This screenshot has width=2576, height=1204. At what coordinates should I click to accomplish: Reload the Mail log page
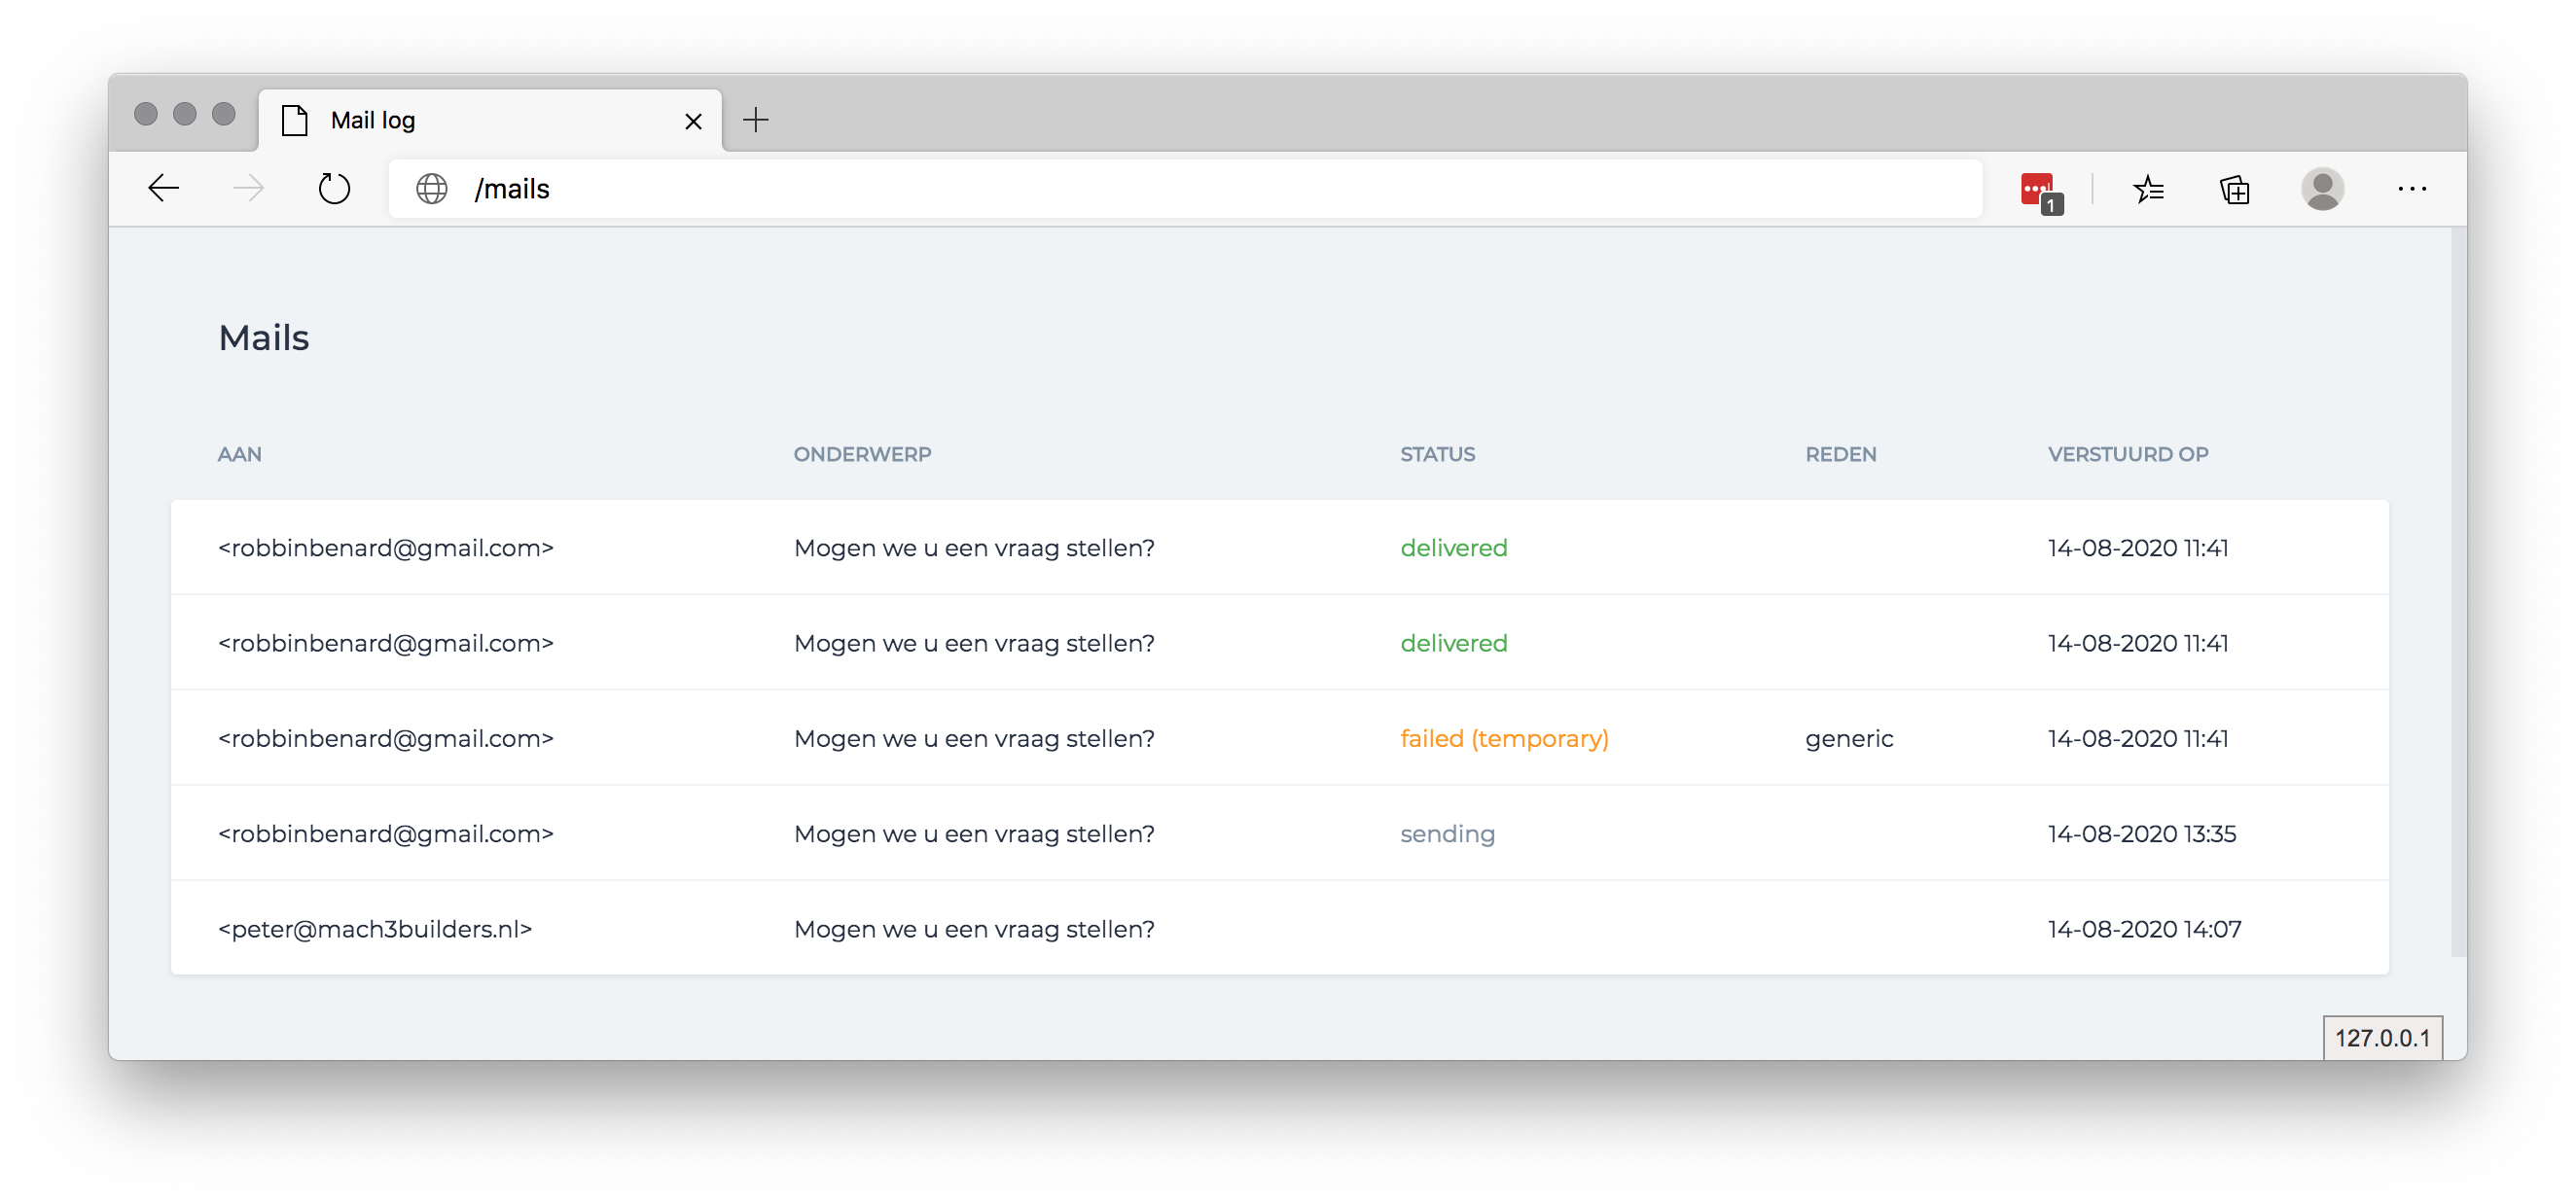click(334, 189)
